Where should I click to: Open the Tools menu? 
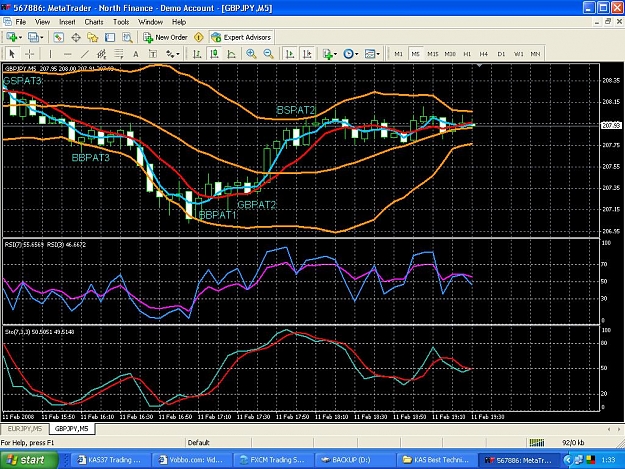tap(121, 22)
